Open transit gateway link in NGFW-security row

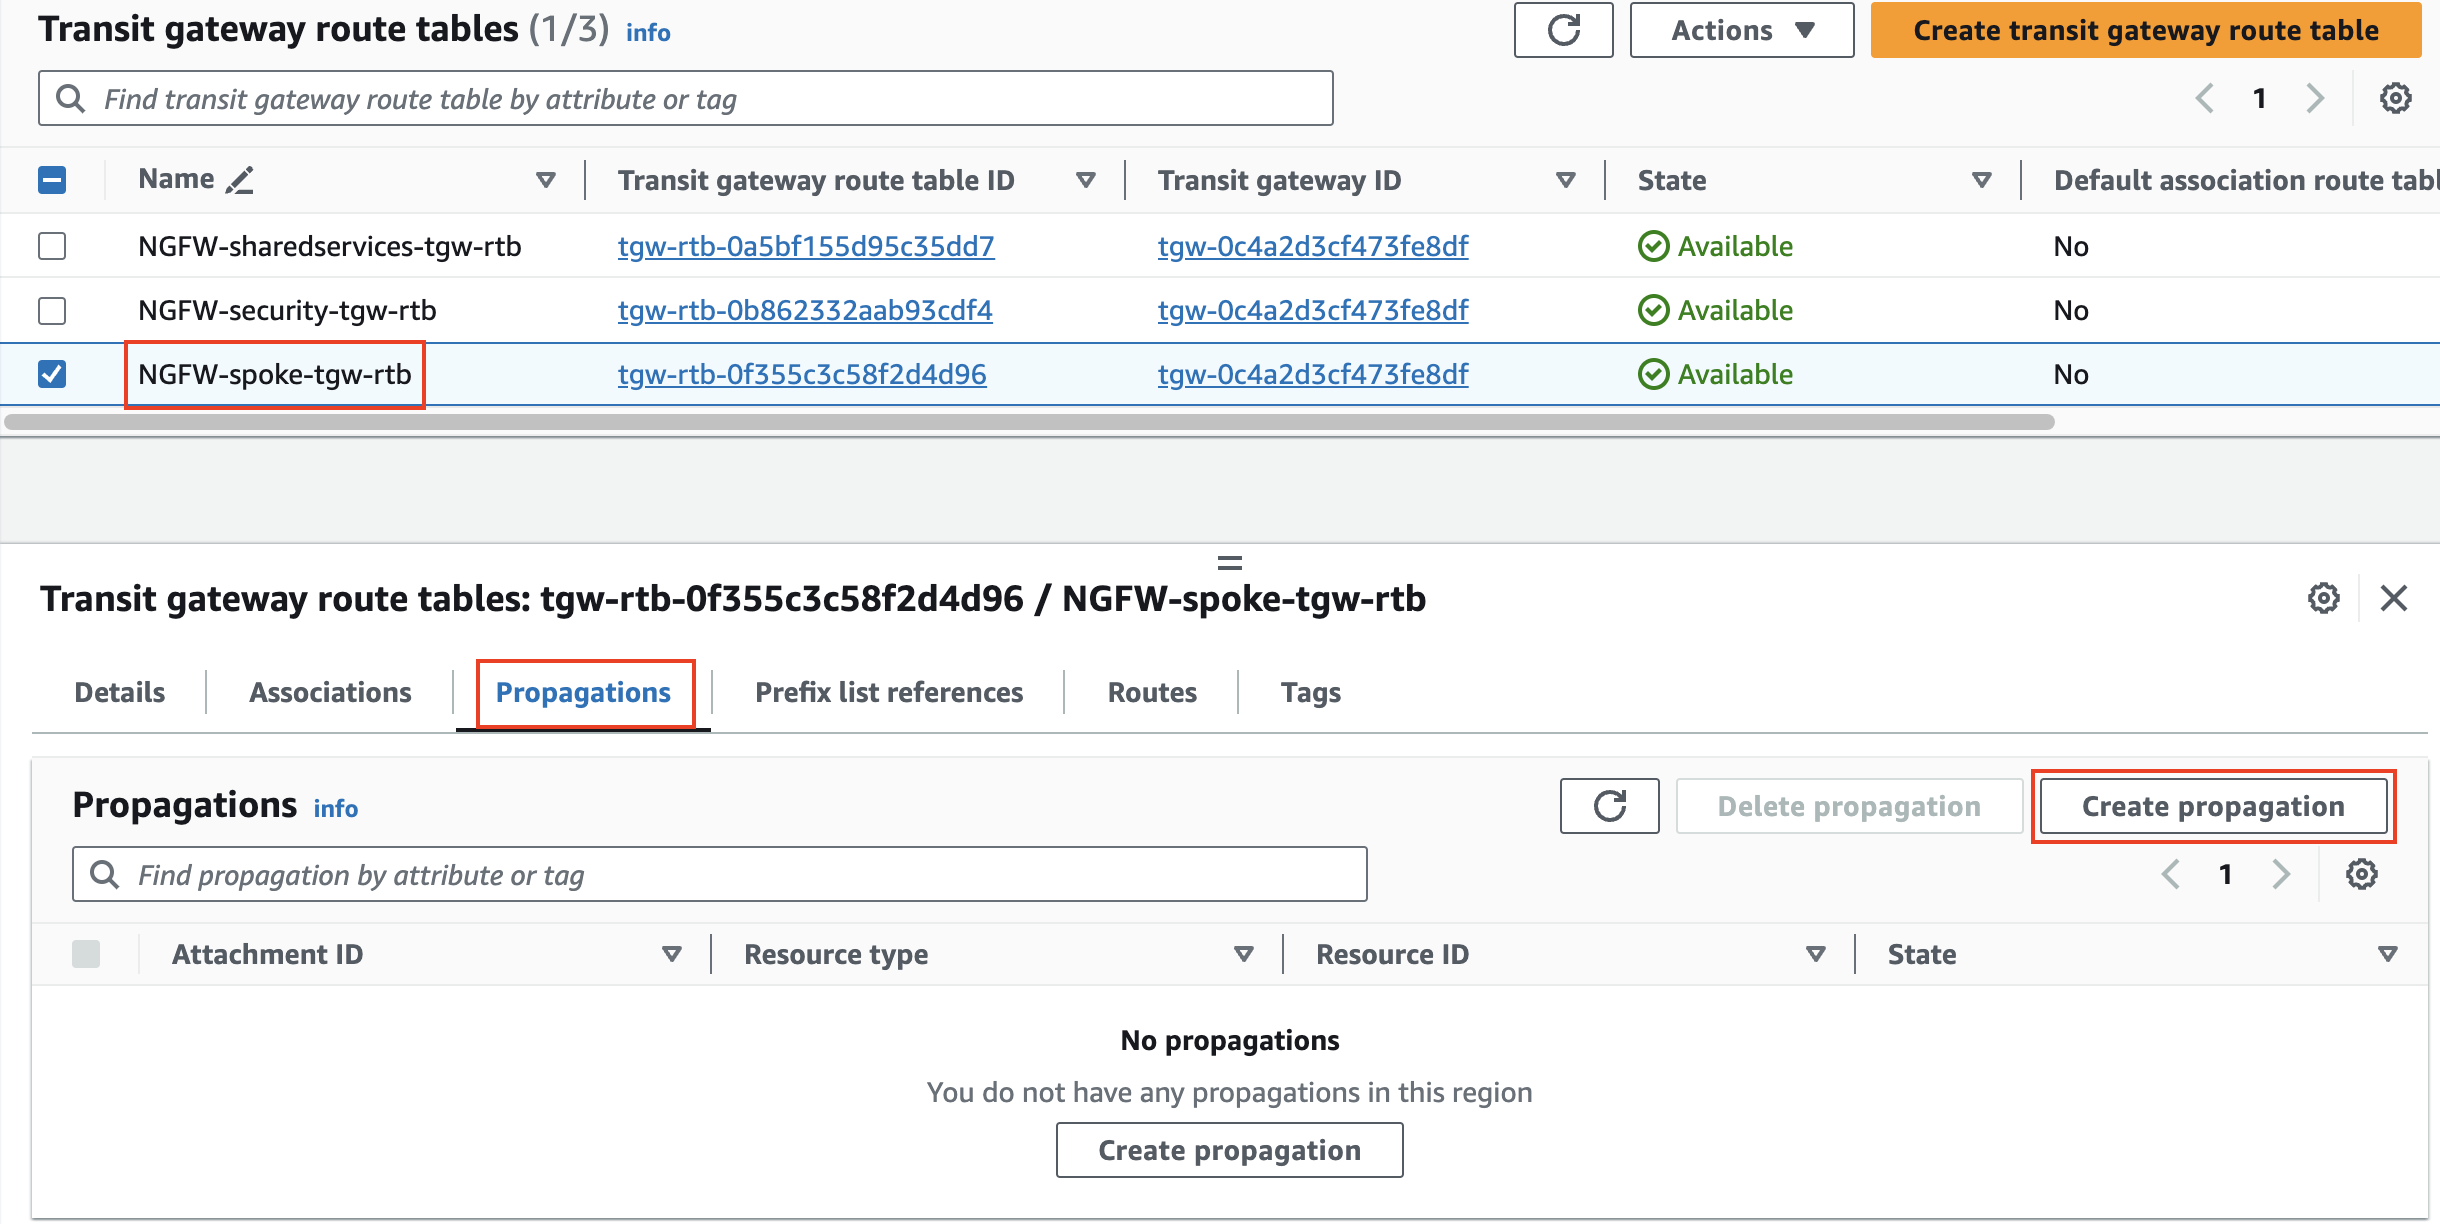pyautogui.click(x=1313, y=310)
